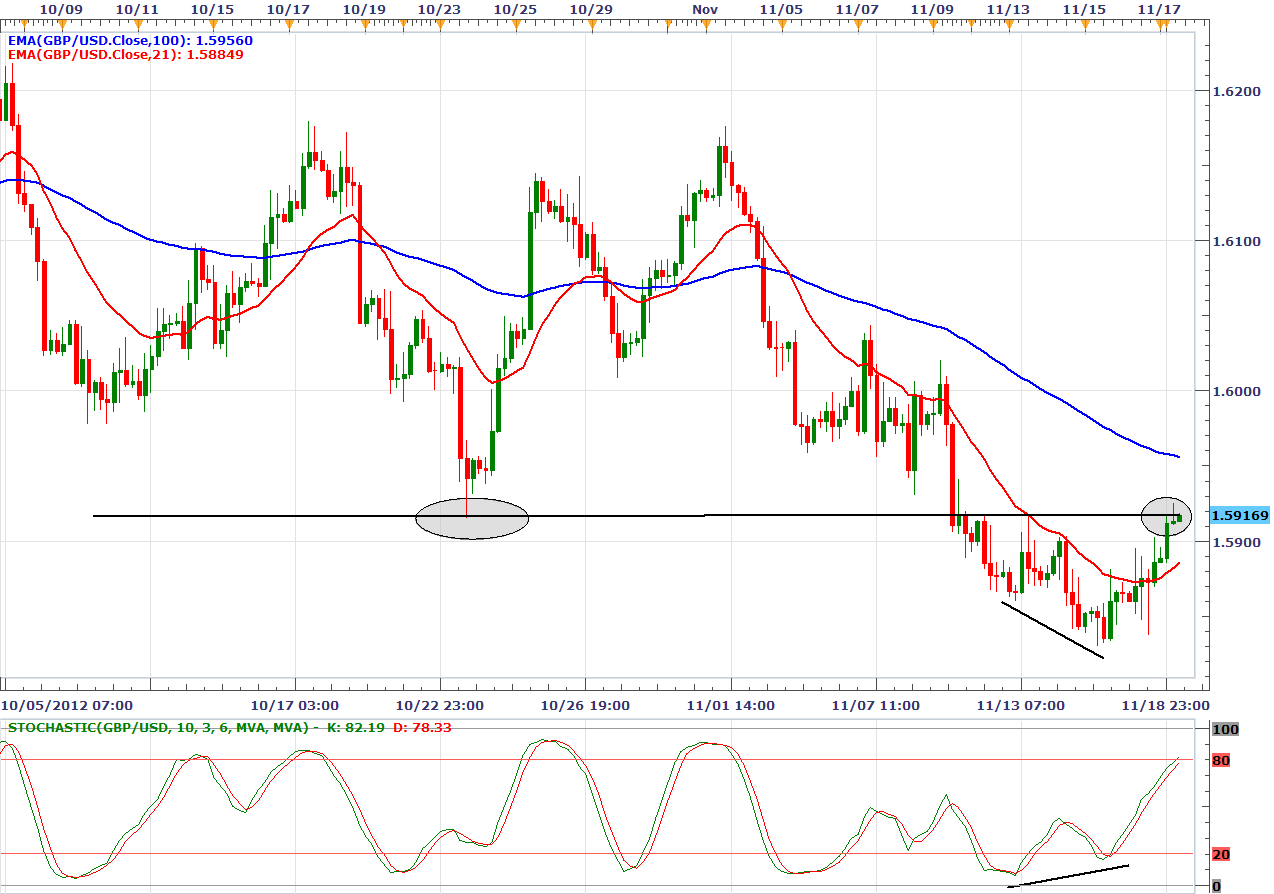Viewport: 1274px width, 894px height.
Task: Click the orange marker under Nov label
Action: 705,25
